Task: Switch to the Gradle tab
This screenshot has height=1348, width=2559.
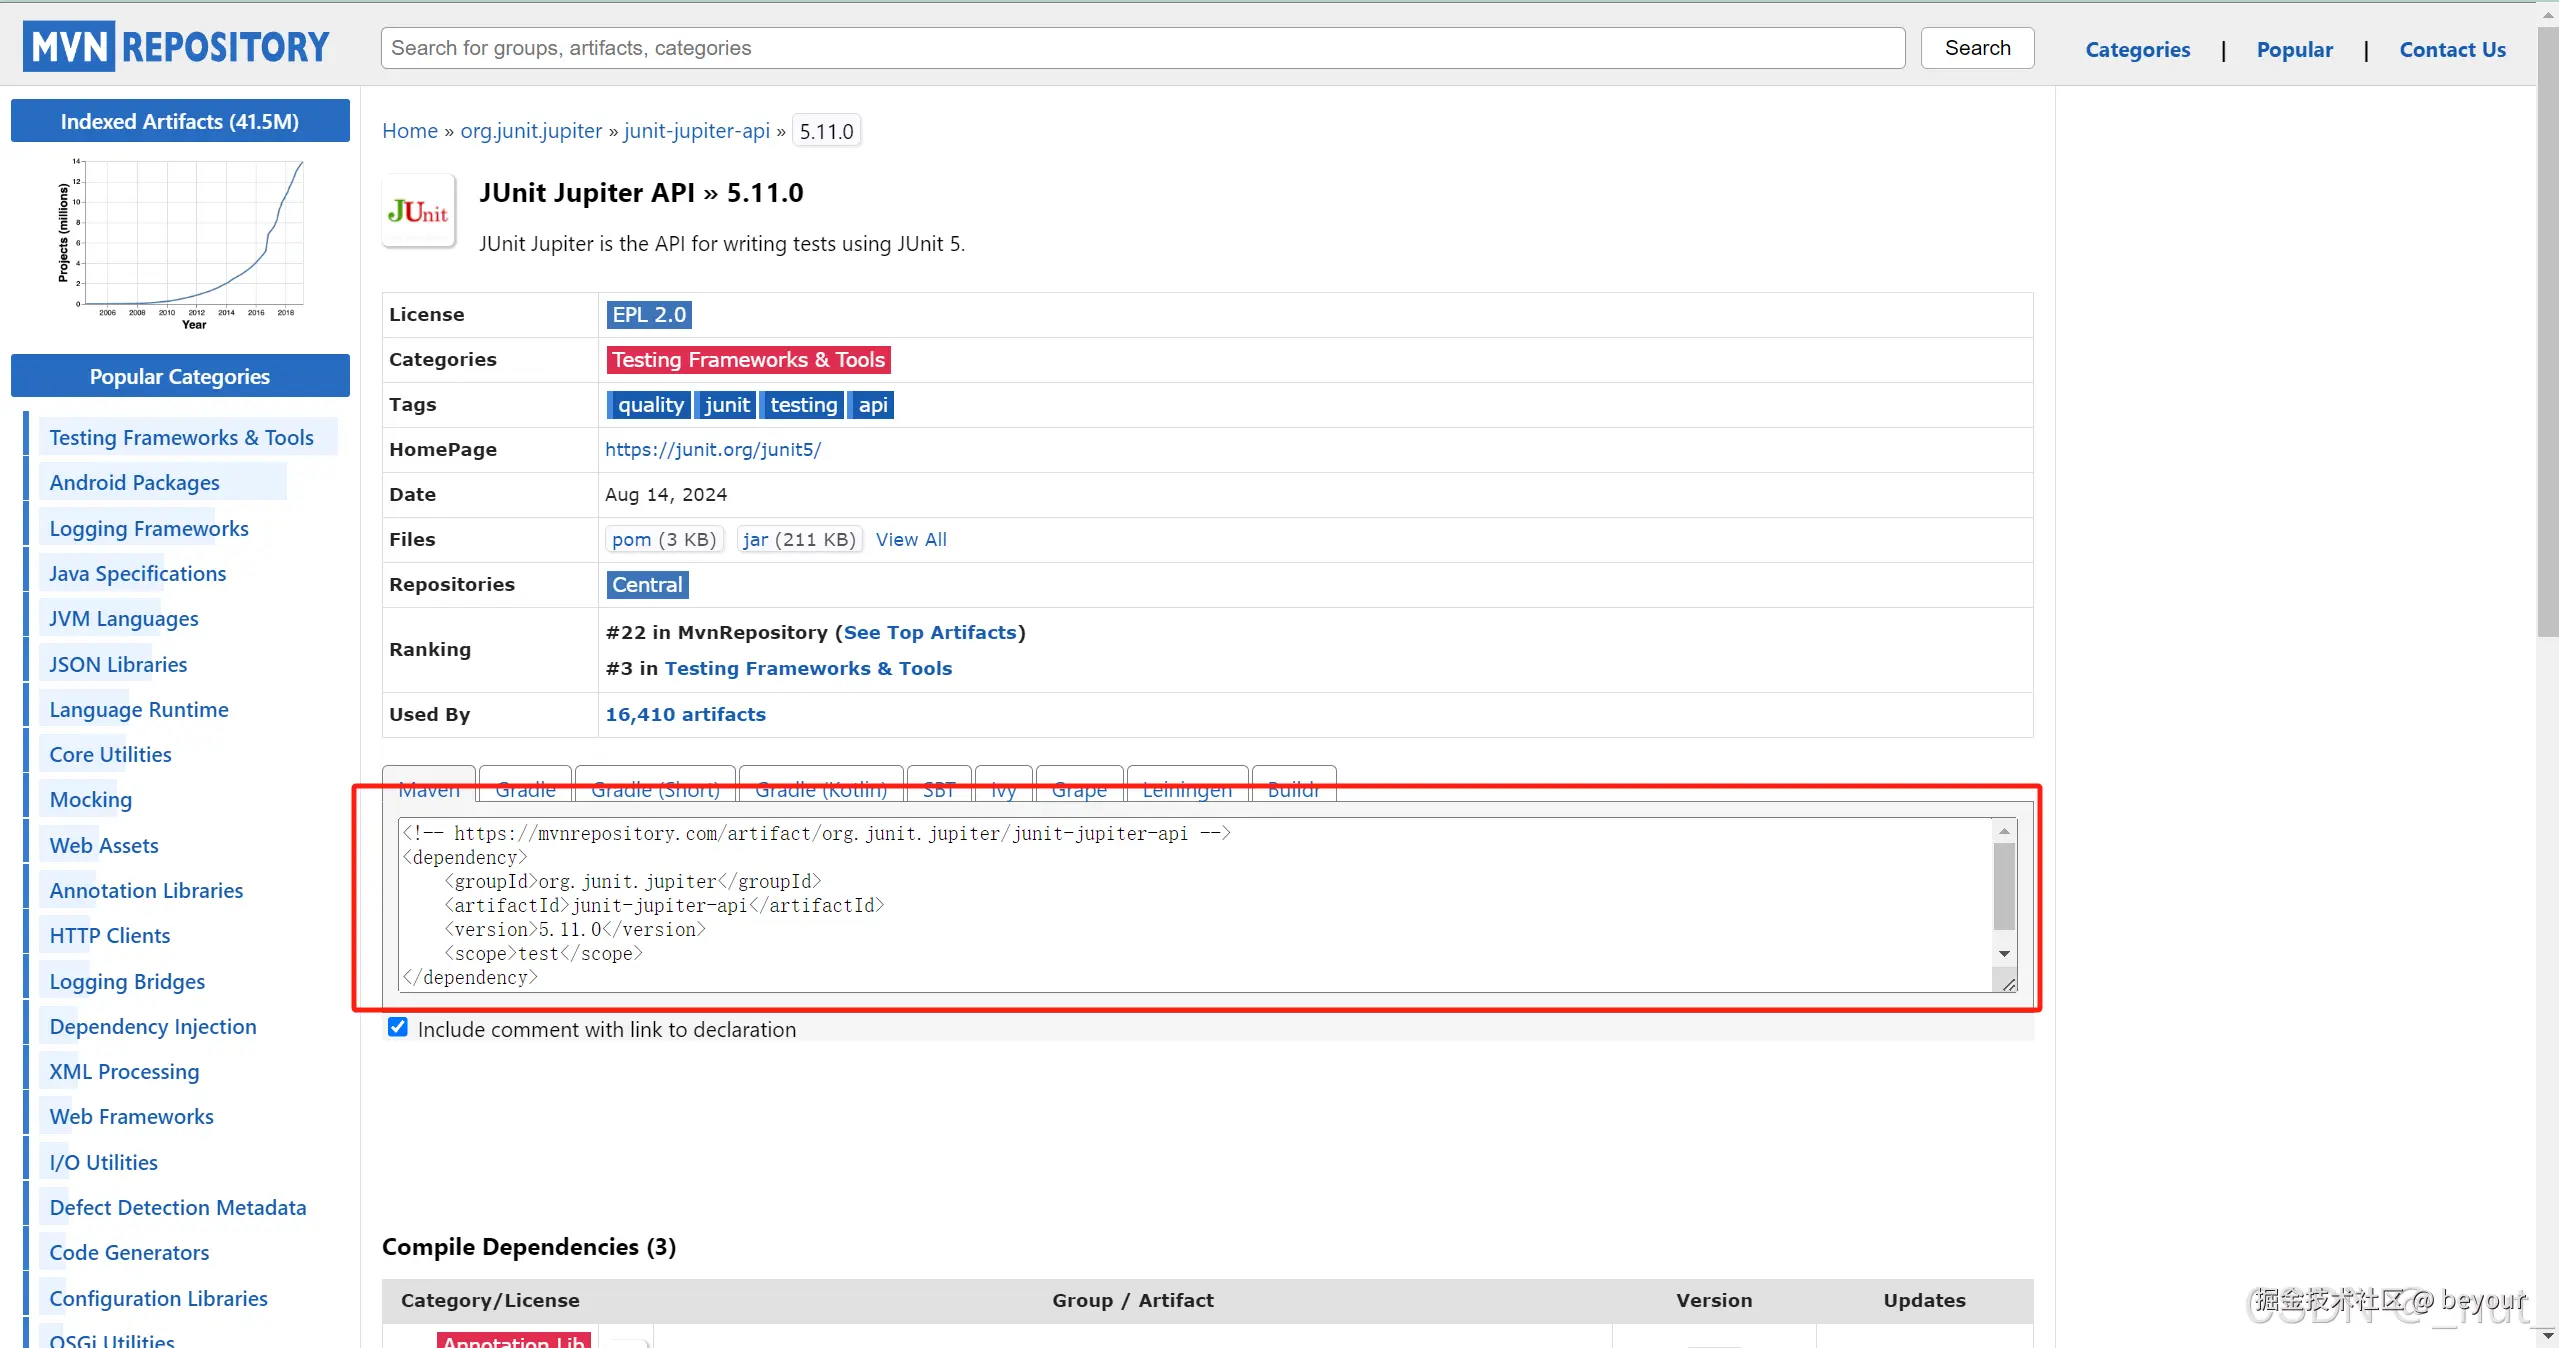Action: click(x=525, y=788)
